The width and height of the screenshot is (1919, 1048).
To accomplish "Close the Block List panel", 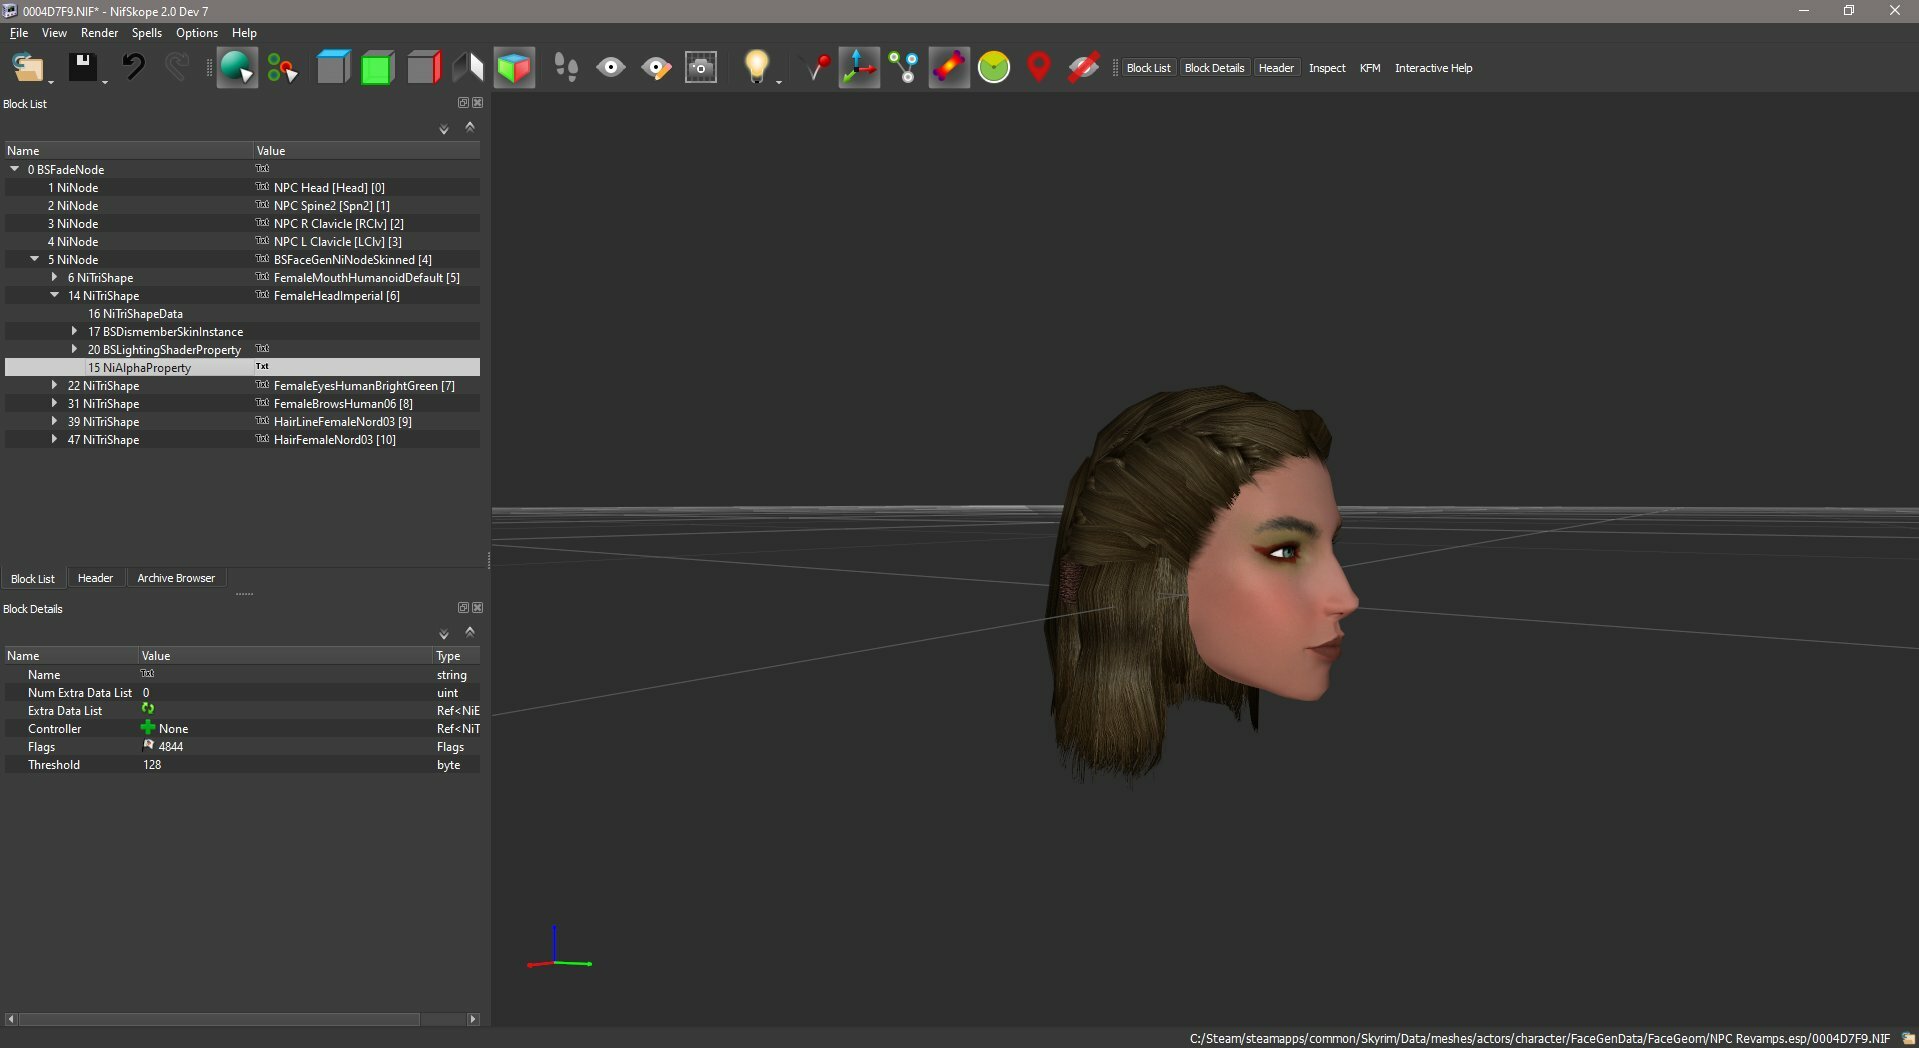I will coord(478,103).
